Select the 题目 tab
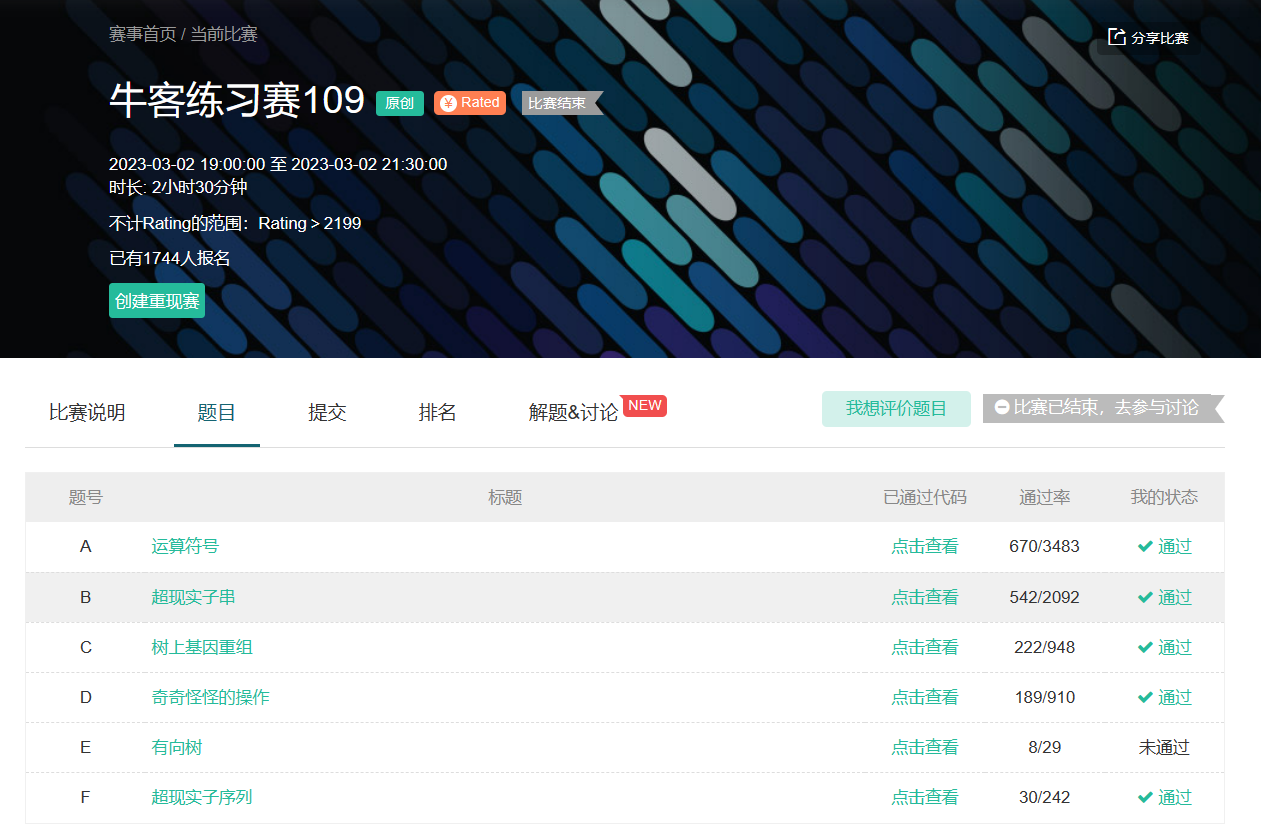Image resolution: width=1261 pixels, height=839 pixels. 217,412
